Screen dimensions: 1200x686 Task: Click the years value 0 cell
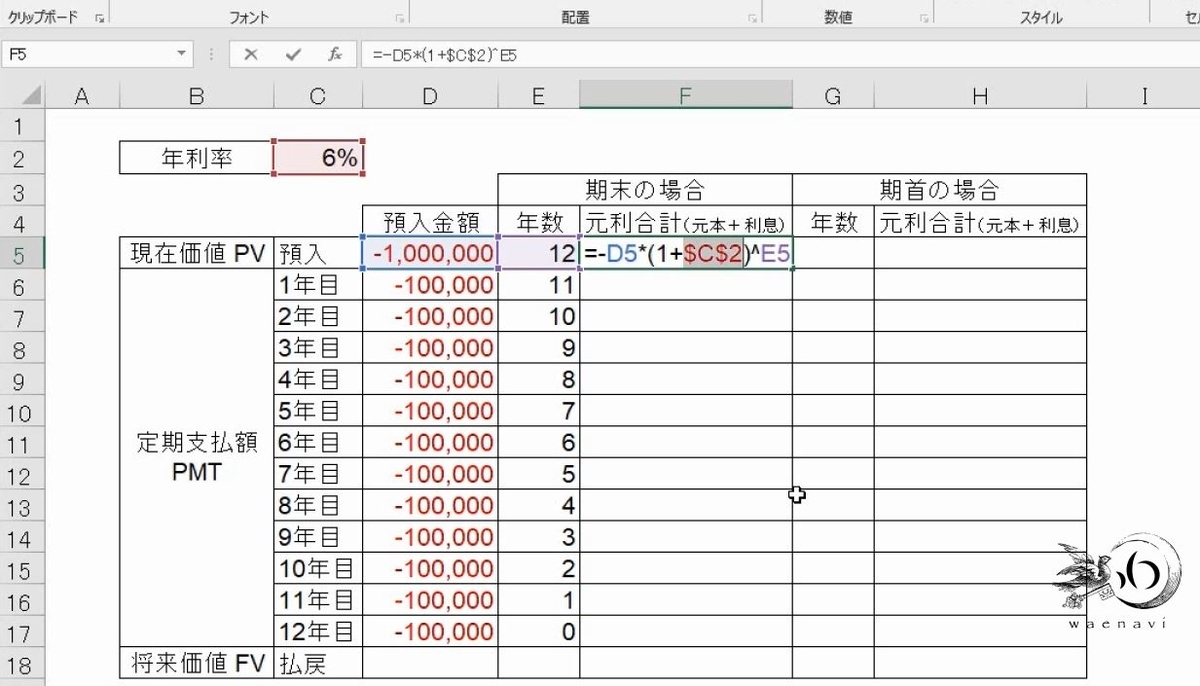(x=539, y=632)
